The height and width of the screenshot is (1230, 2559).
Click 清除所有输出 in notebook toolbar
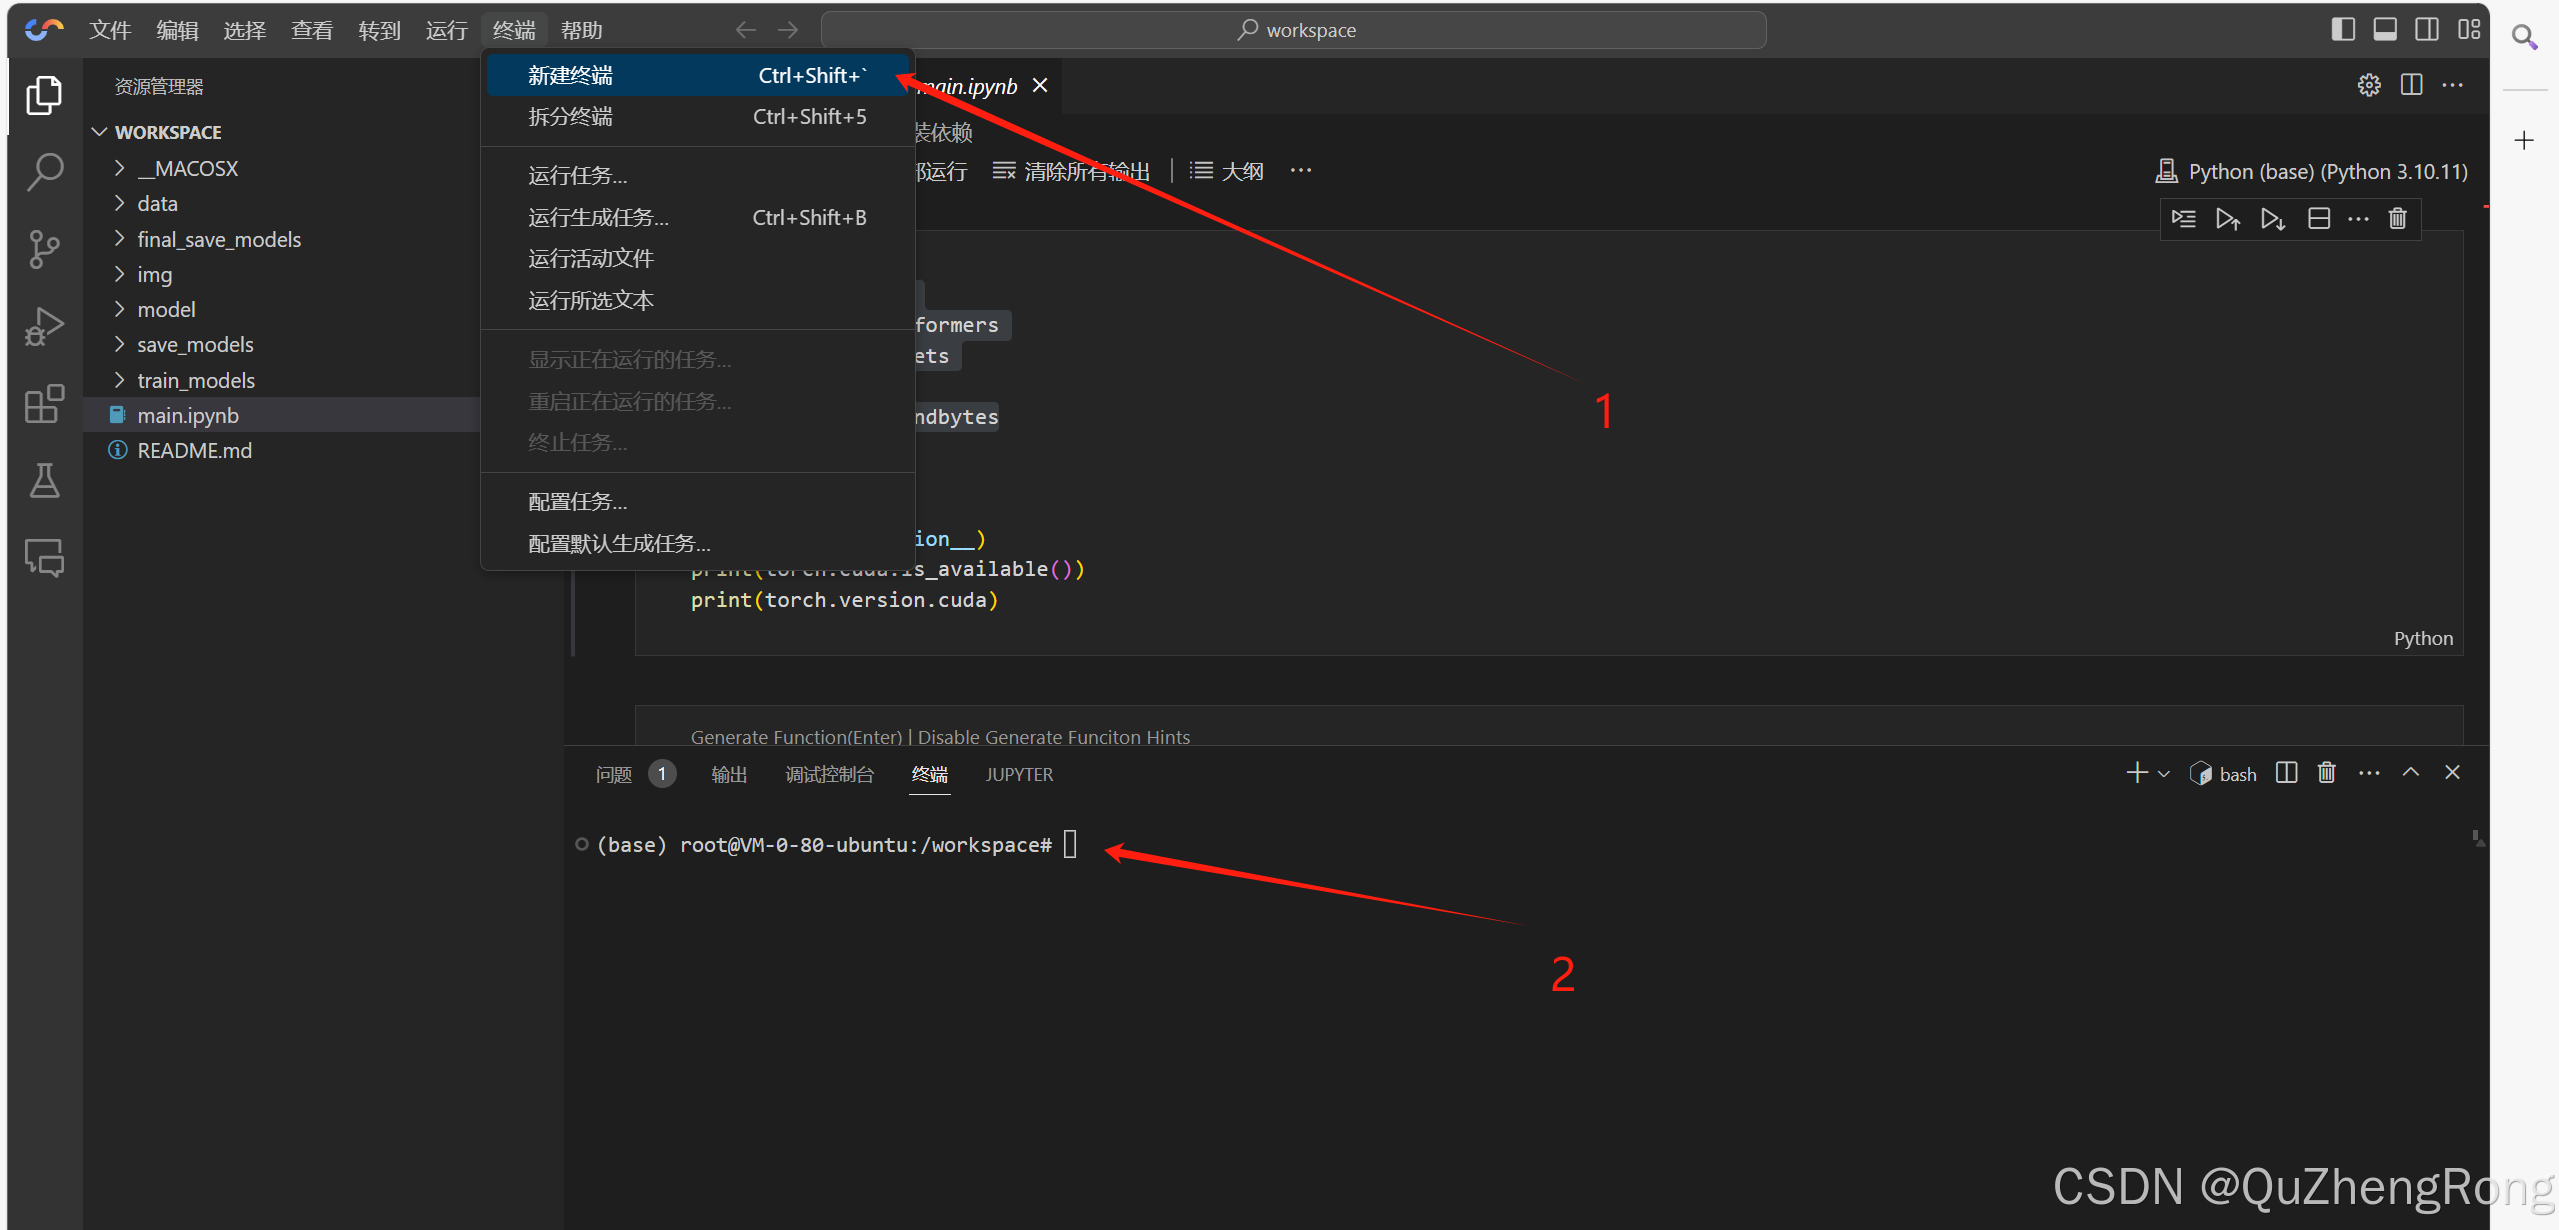click(1071, 171)
